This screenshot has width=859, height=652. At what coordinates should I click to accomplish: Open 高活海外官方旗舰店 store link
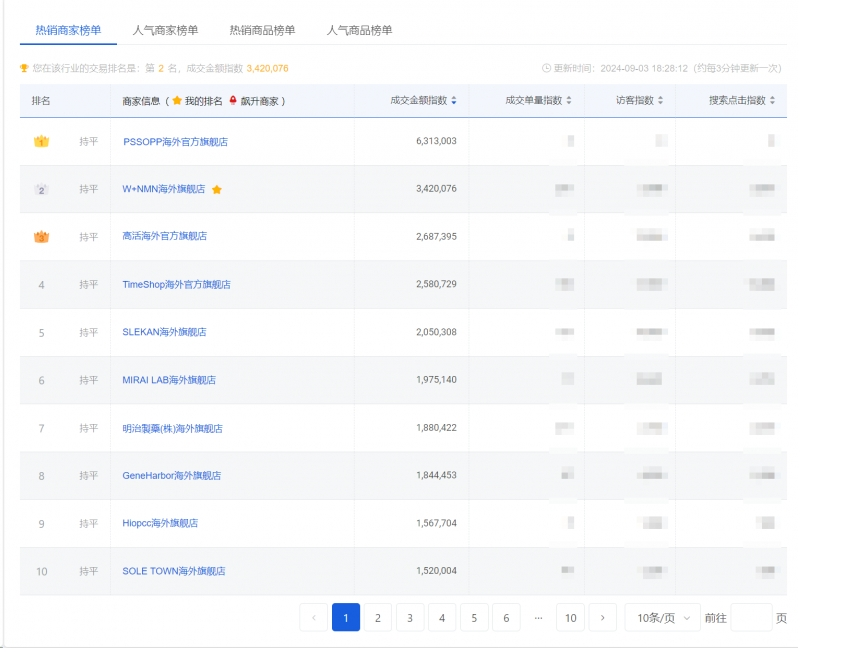coord(164,236)
